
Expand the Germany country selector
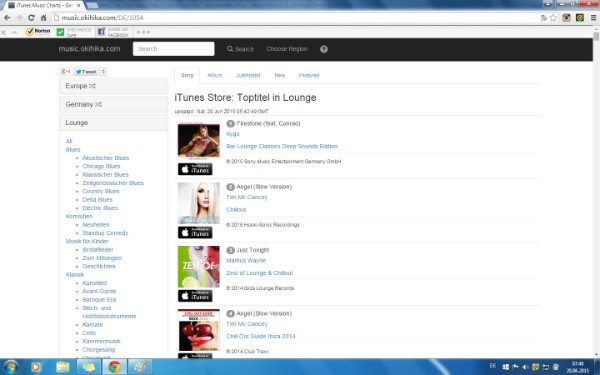coord(114,104)
